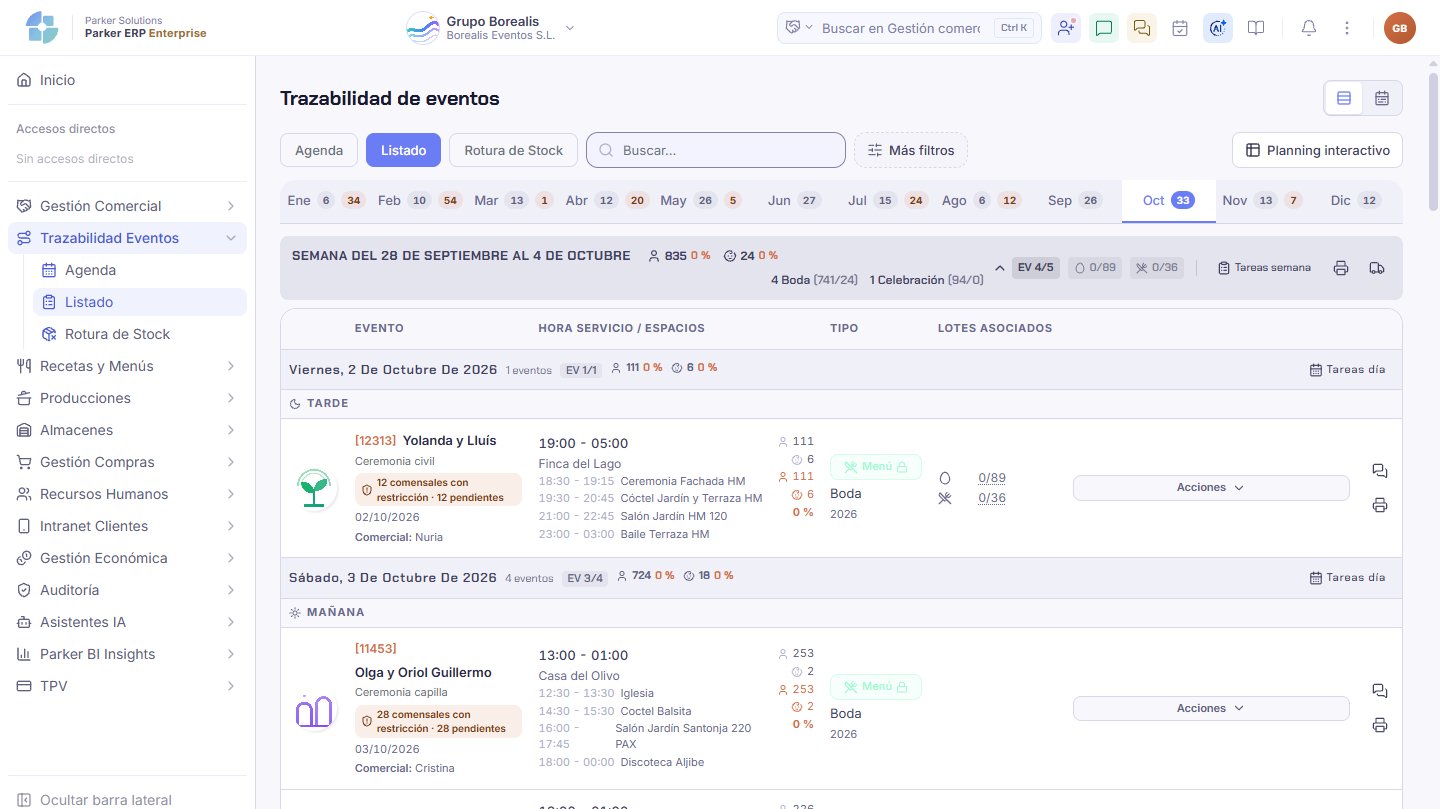The image size is (1440, 809).
Task: Focus the Buscar events search field
Action: tap(716, 150)
